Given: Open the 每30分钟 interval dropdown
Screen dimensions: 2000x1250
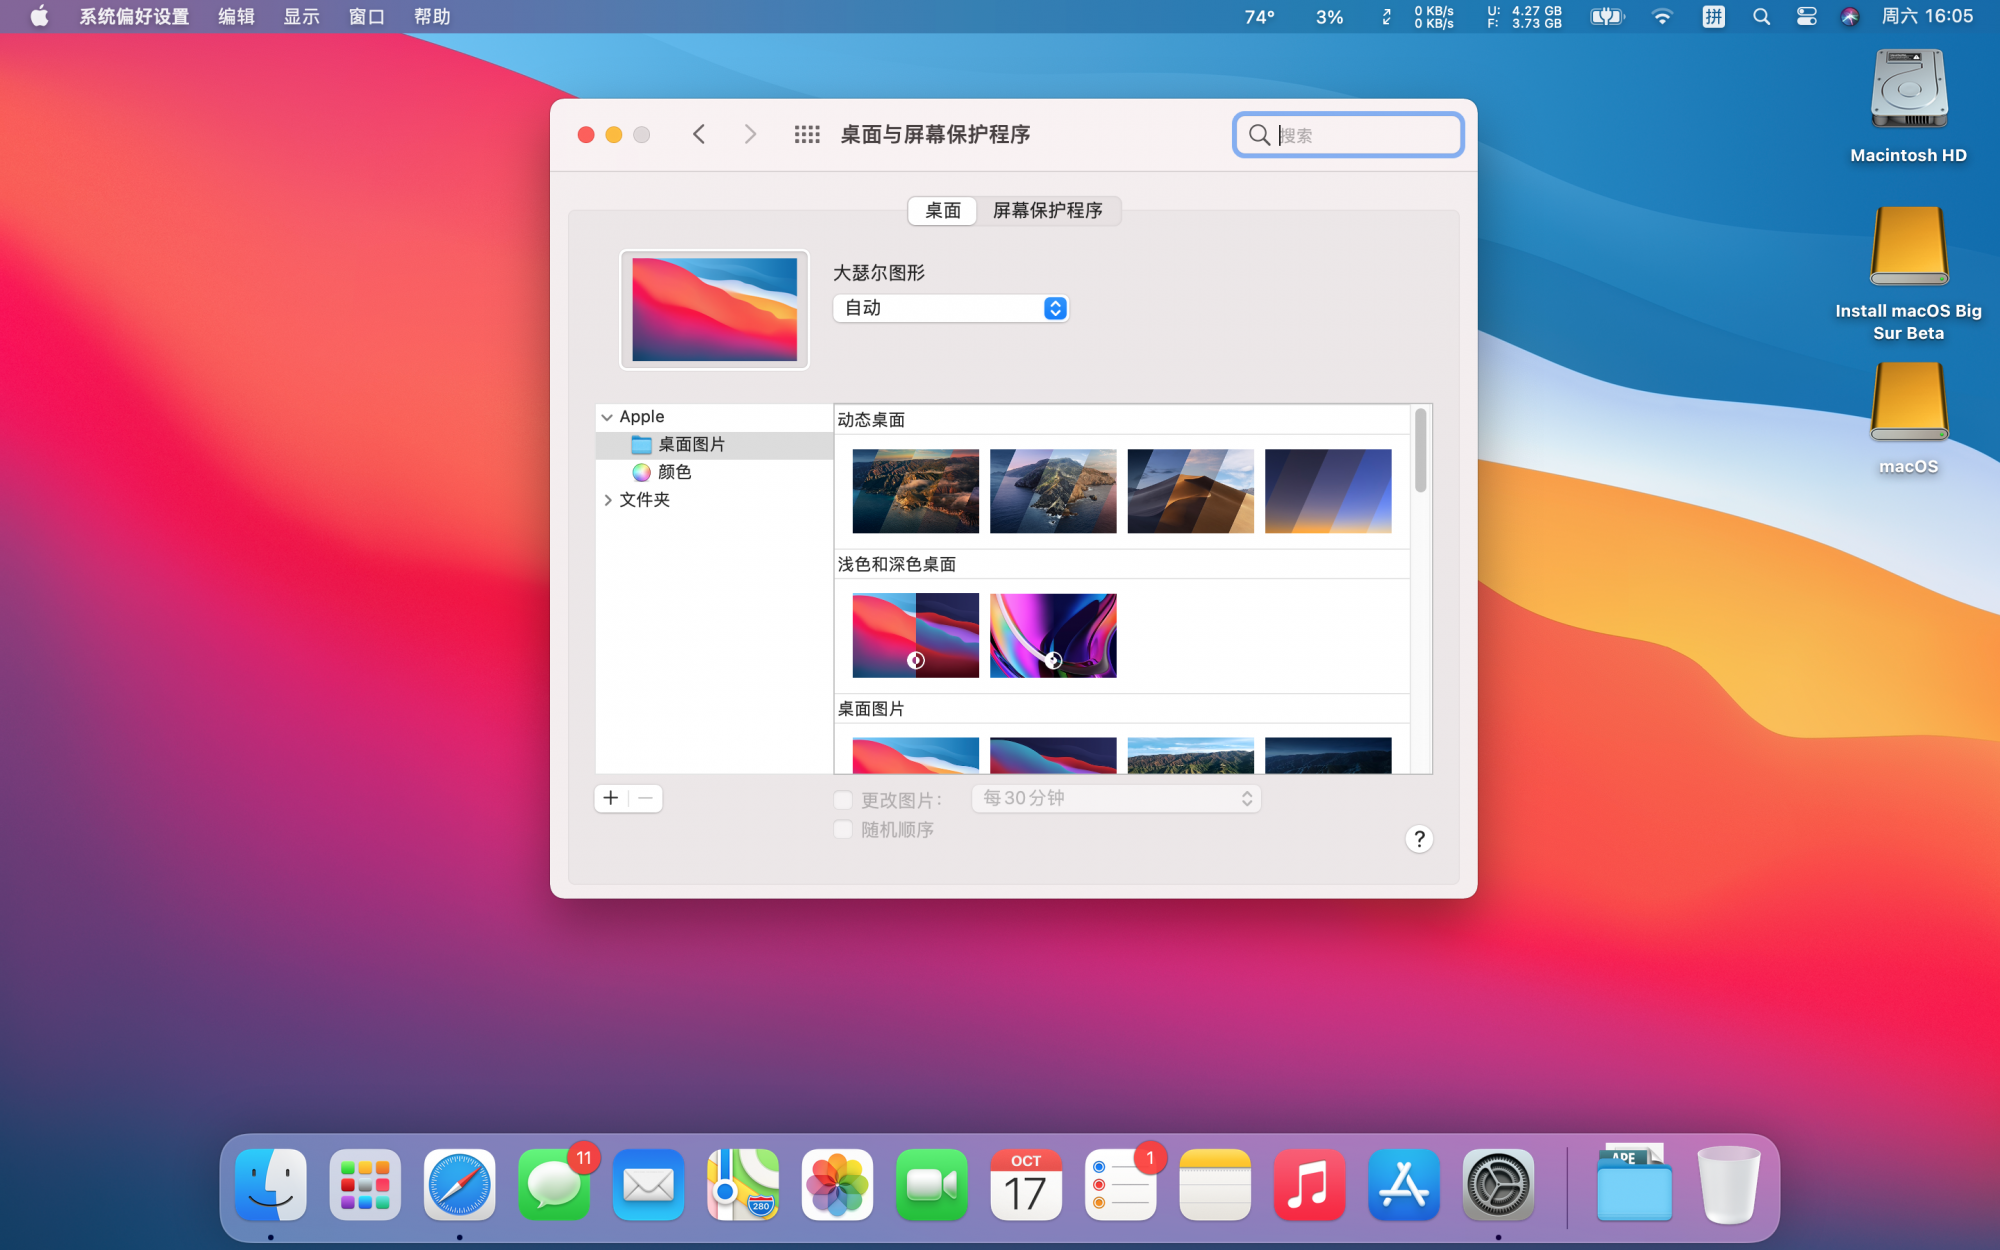Looking at the screenshot, I should click(x=1116, y=798).
